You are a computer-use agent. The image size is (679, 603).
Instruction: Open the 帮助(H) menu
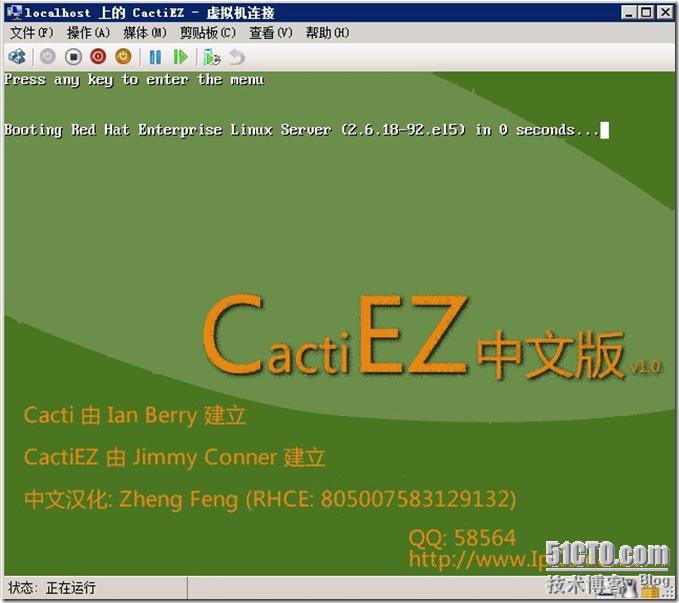pyautogui.click(x=327, y=32)
